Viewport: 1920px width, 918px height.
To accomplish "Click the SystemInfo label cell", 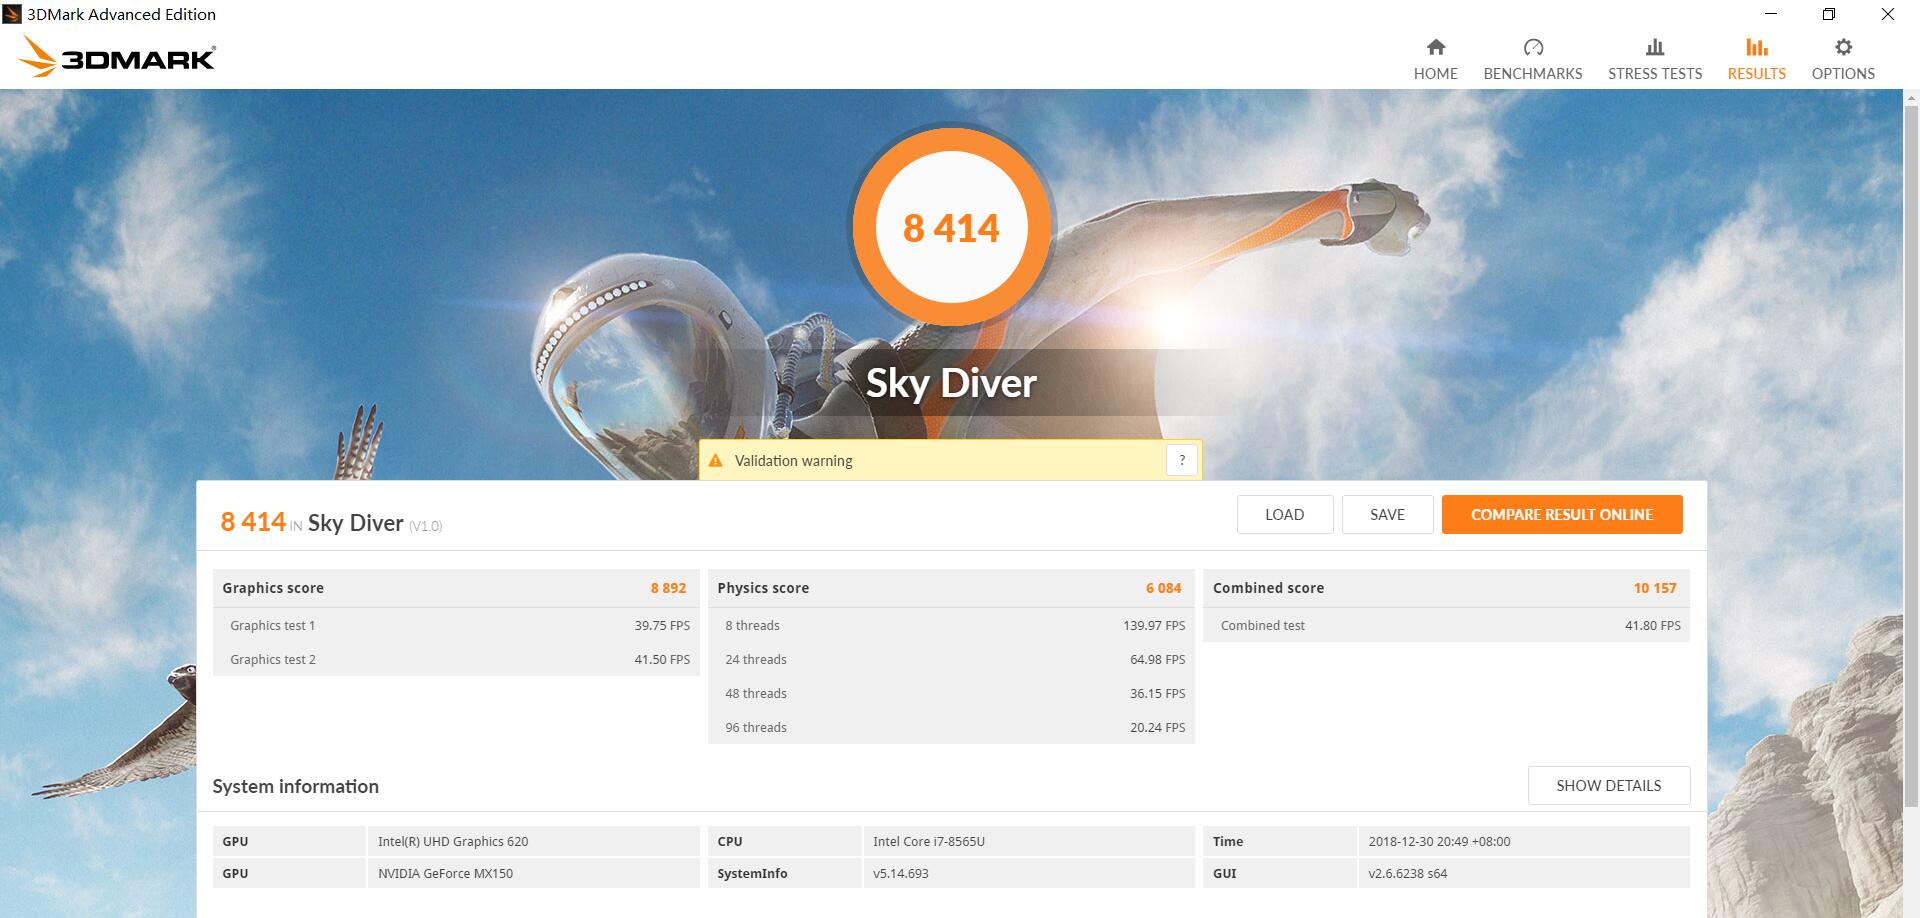I will (785, 873).
